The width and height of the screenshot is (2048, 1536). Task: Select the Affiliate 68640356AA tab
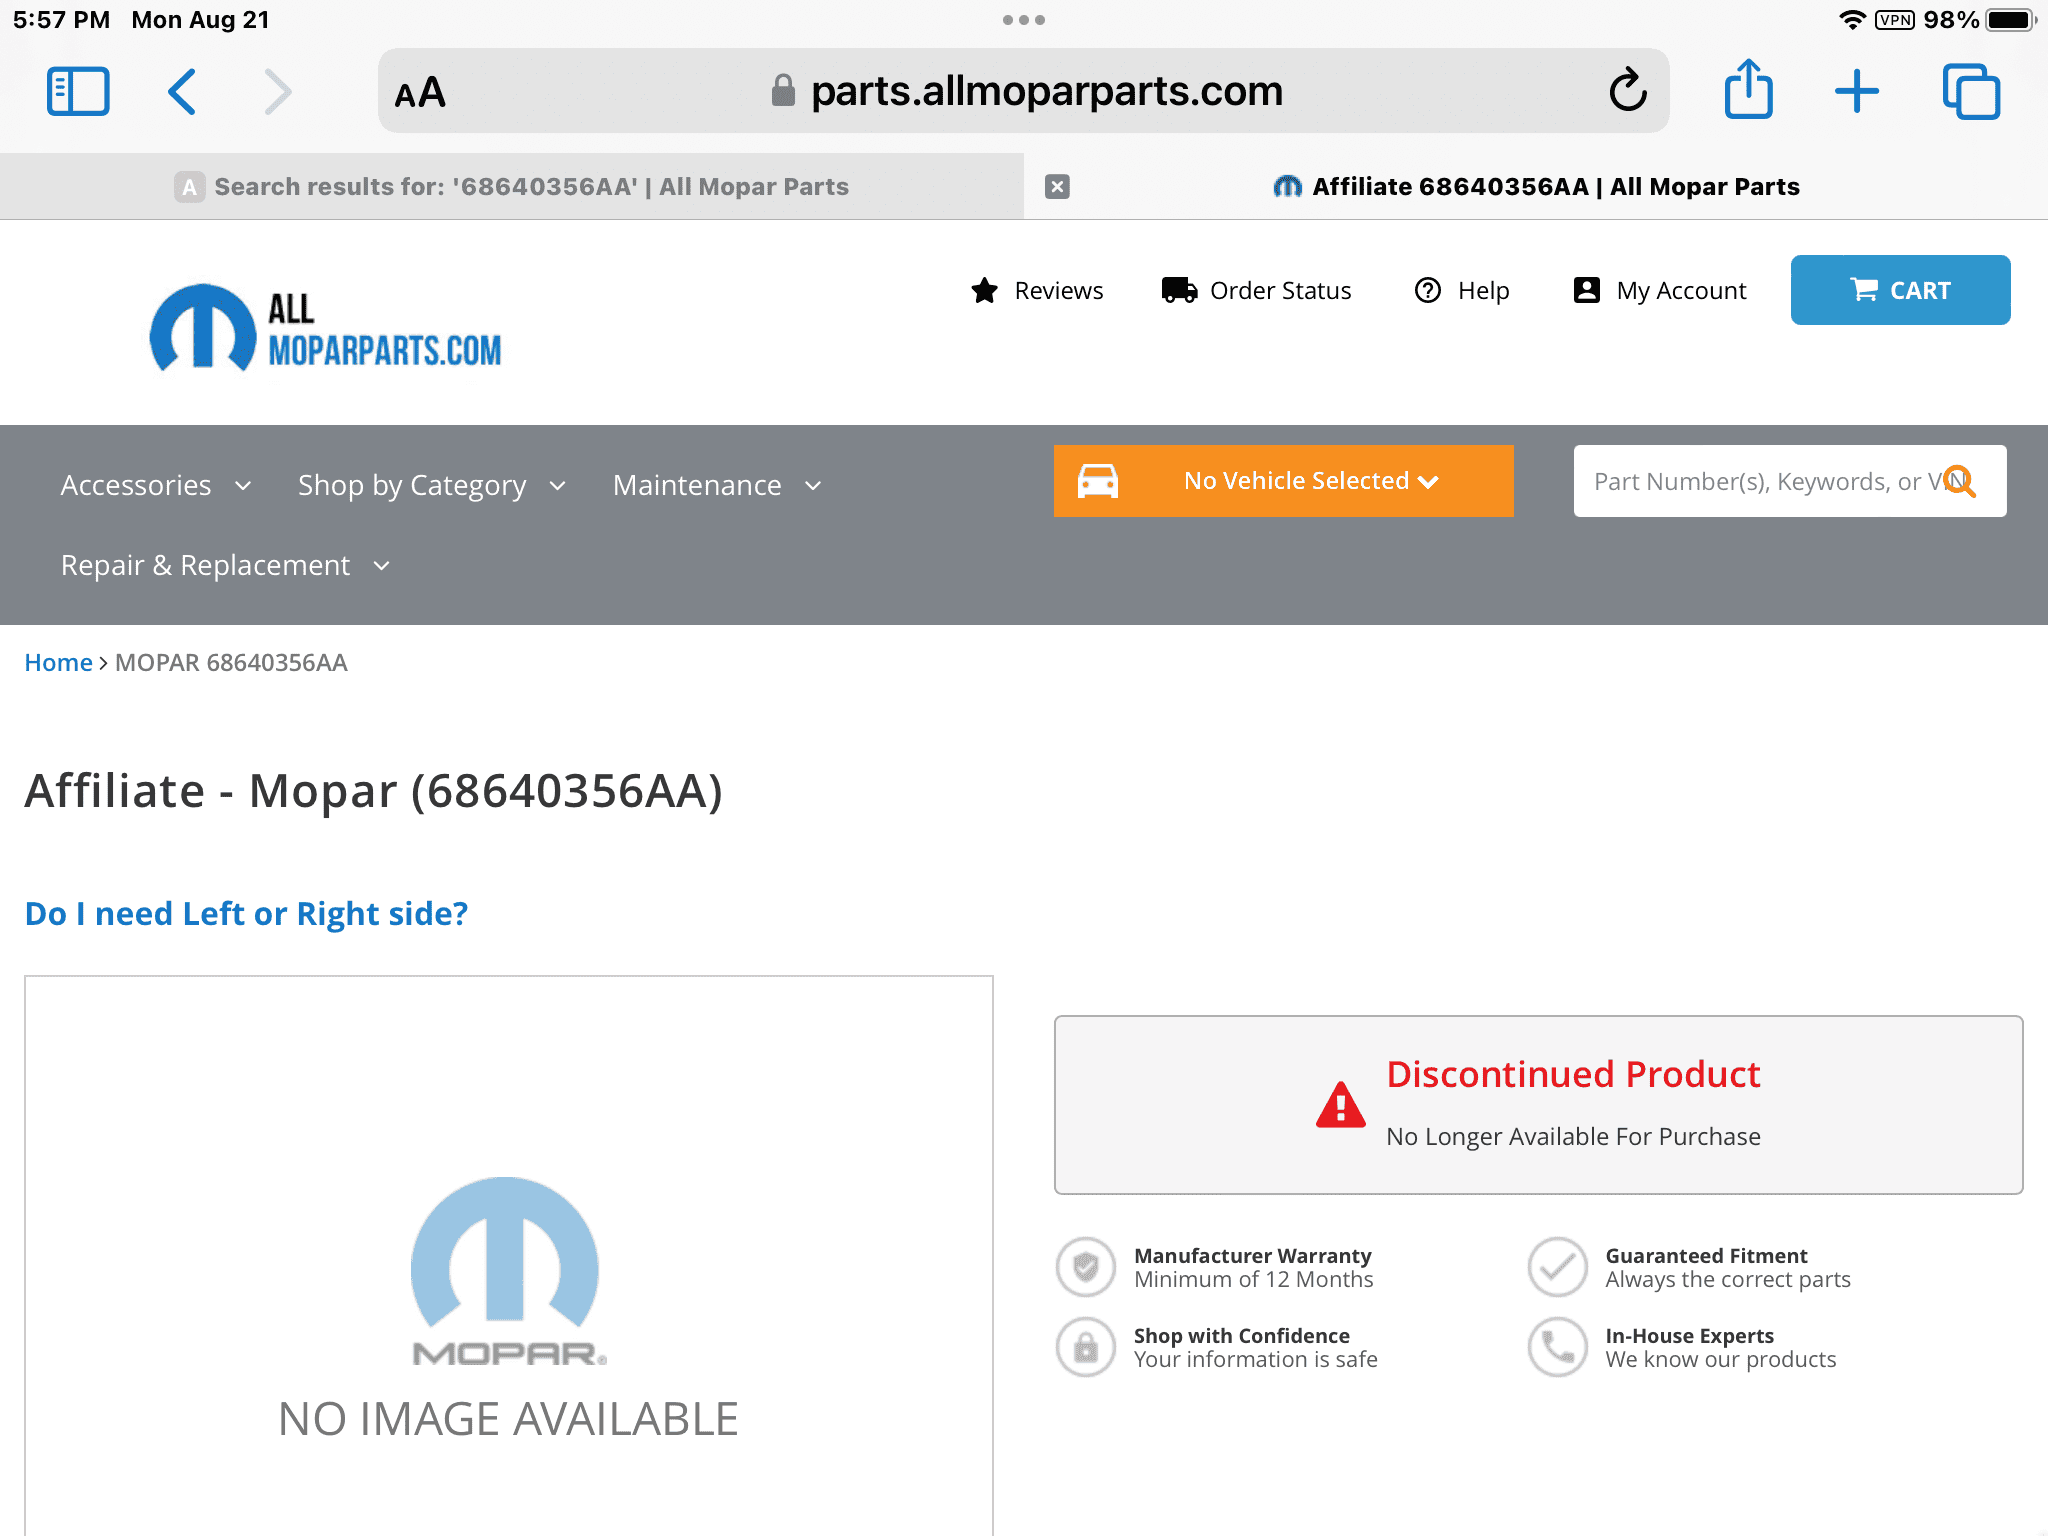click(1536, 187)
